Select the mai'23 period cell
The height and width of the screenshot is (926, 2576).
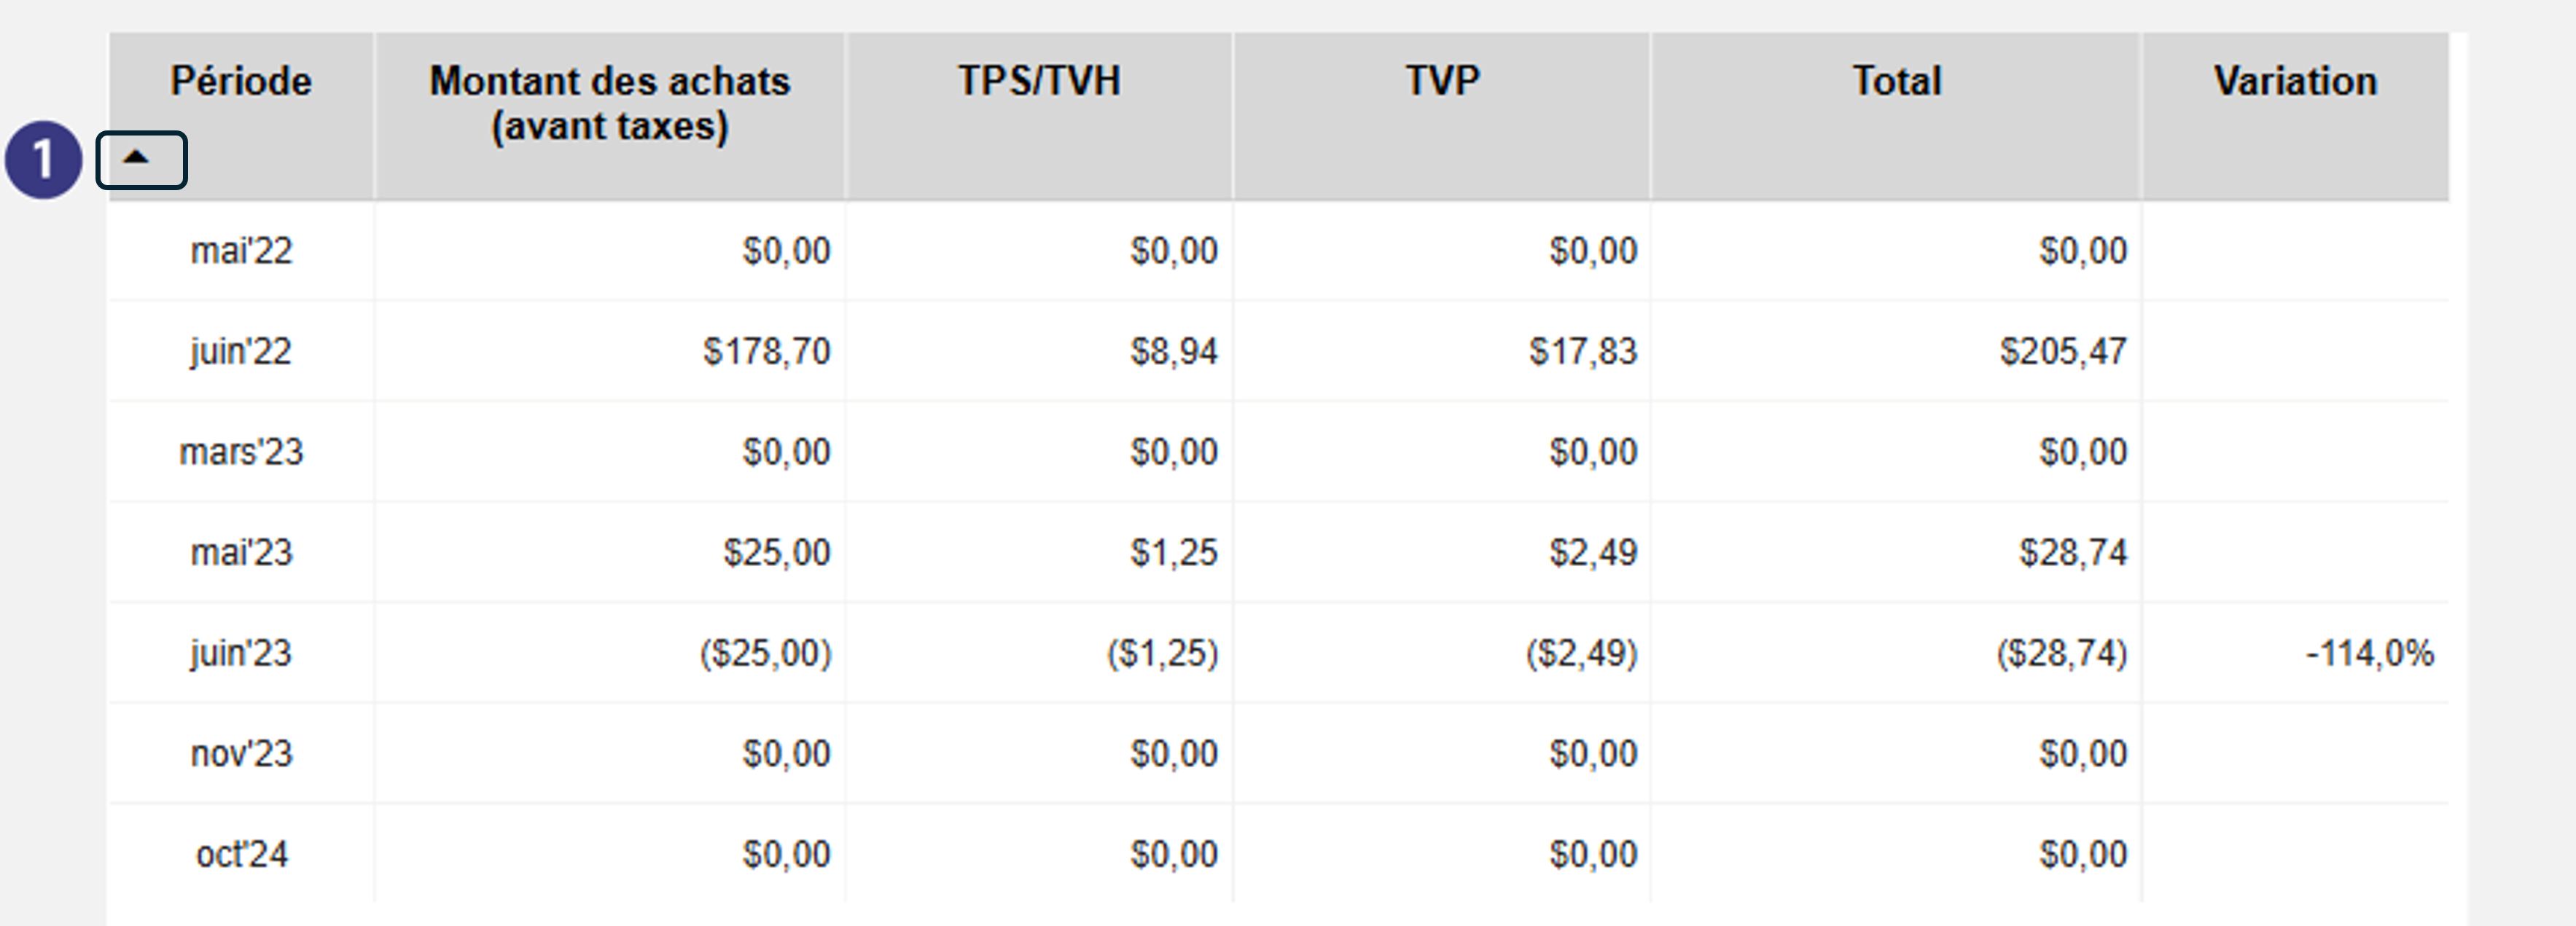point(241,552)
